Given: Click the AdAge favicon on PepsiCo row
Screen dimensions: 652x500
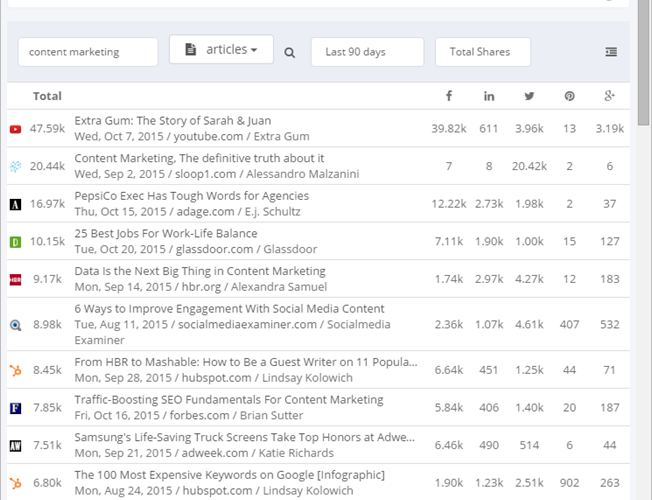Looking at the screenshot, I should (15, 204).
